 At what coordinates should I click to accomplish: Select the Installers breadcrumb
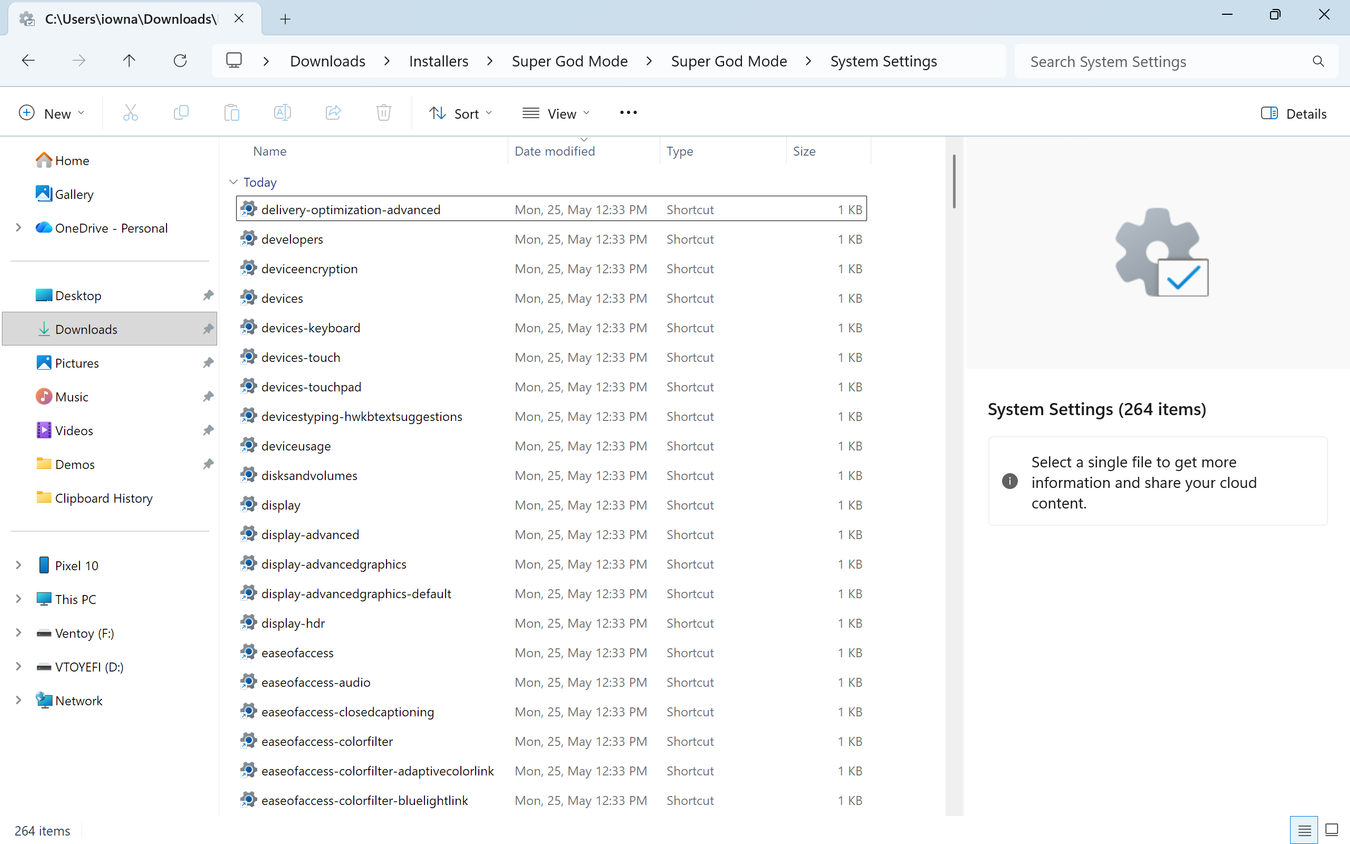click(x=439, y=61)
